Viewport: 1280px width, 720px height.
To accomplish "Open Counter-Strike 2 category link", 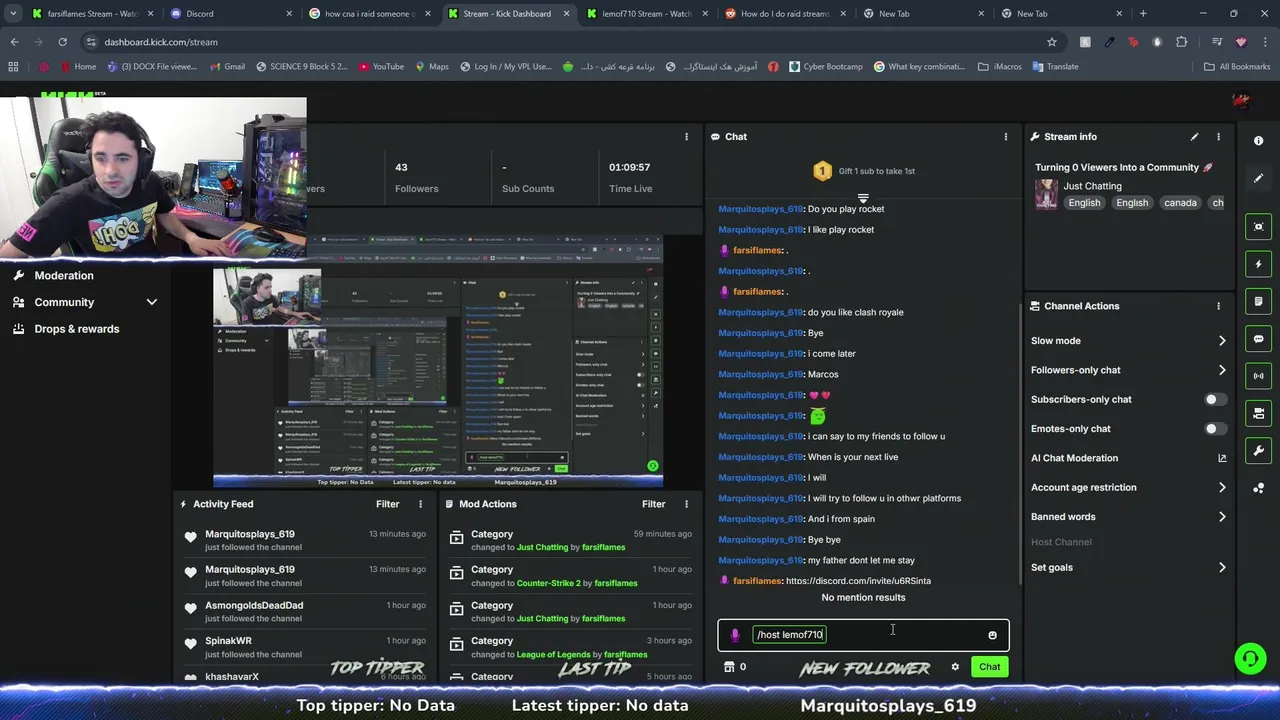I will click(548, 583).
